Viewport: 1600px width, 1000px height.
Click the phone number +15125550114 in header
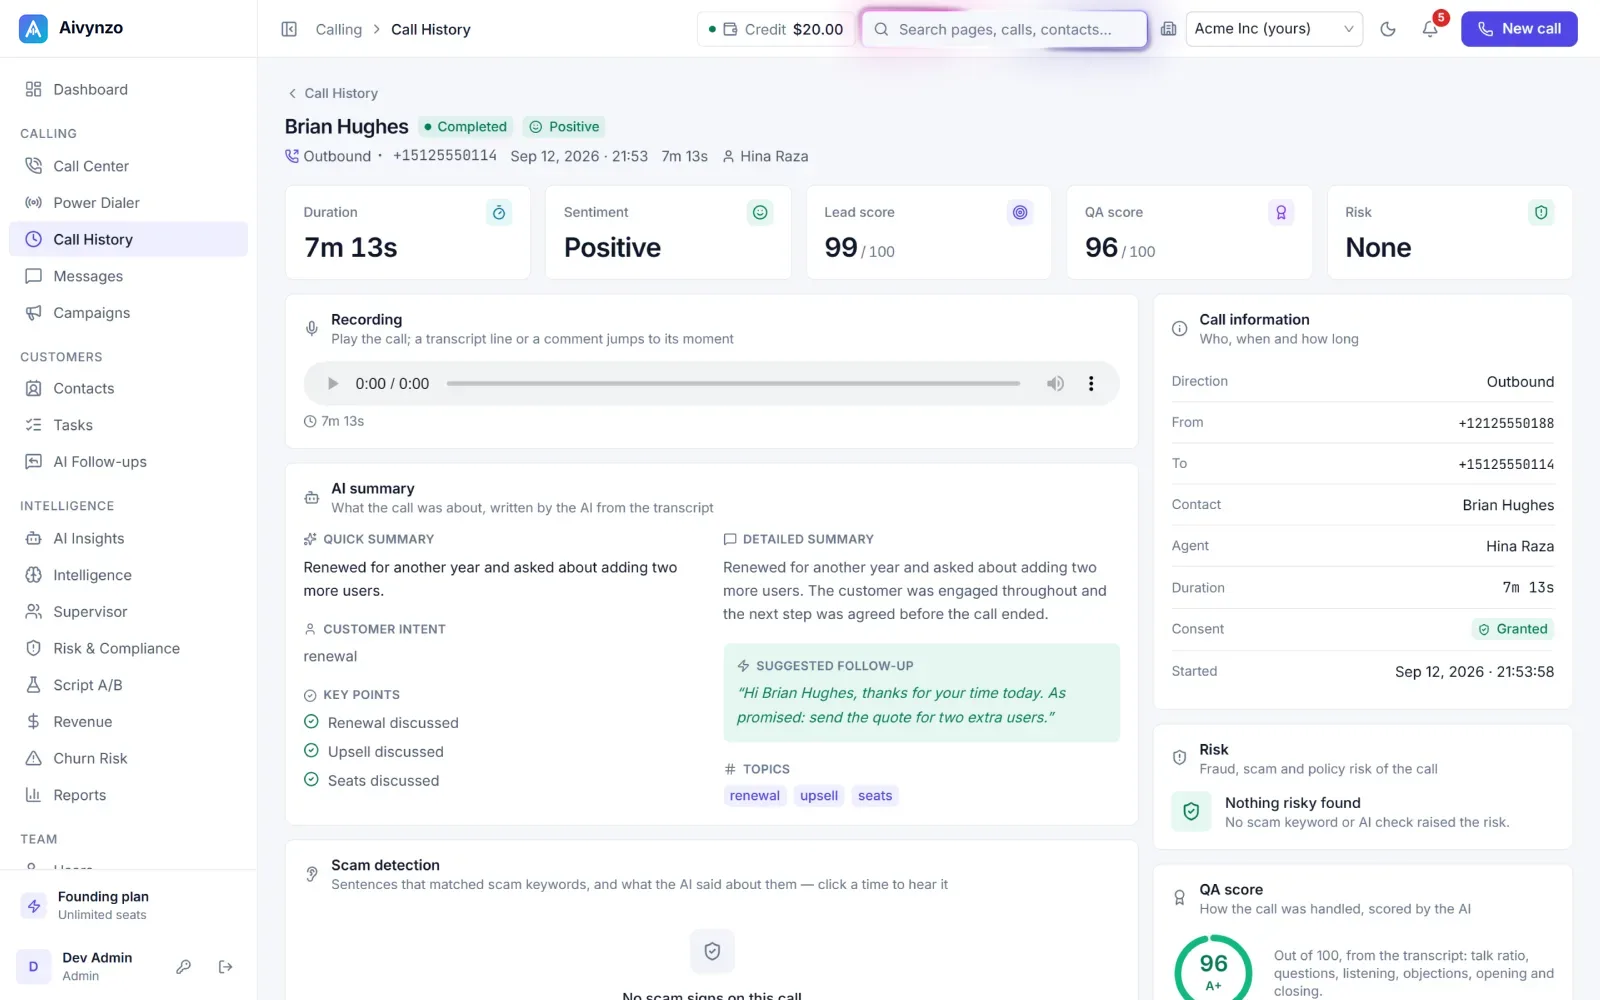445,156
